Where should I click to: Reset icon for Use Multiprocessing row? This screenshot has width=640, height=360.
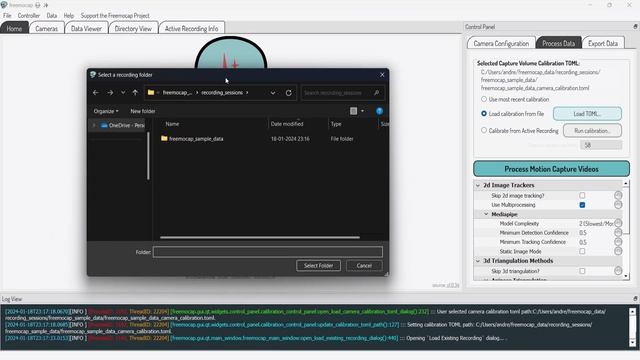618,205
